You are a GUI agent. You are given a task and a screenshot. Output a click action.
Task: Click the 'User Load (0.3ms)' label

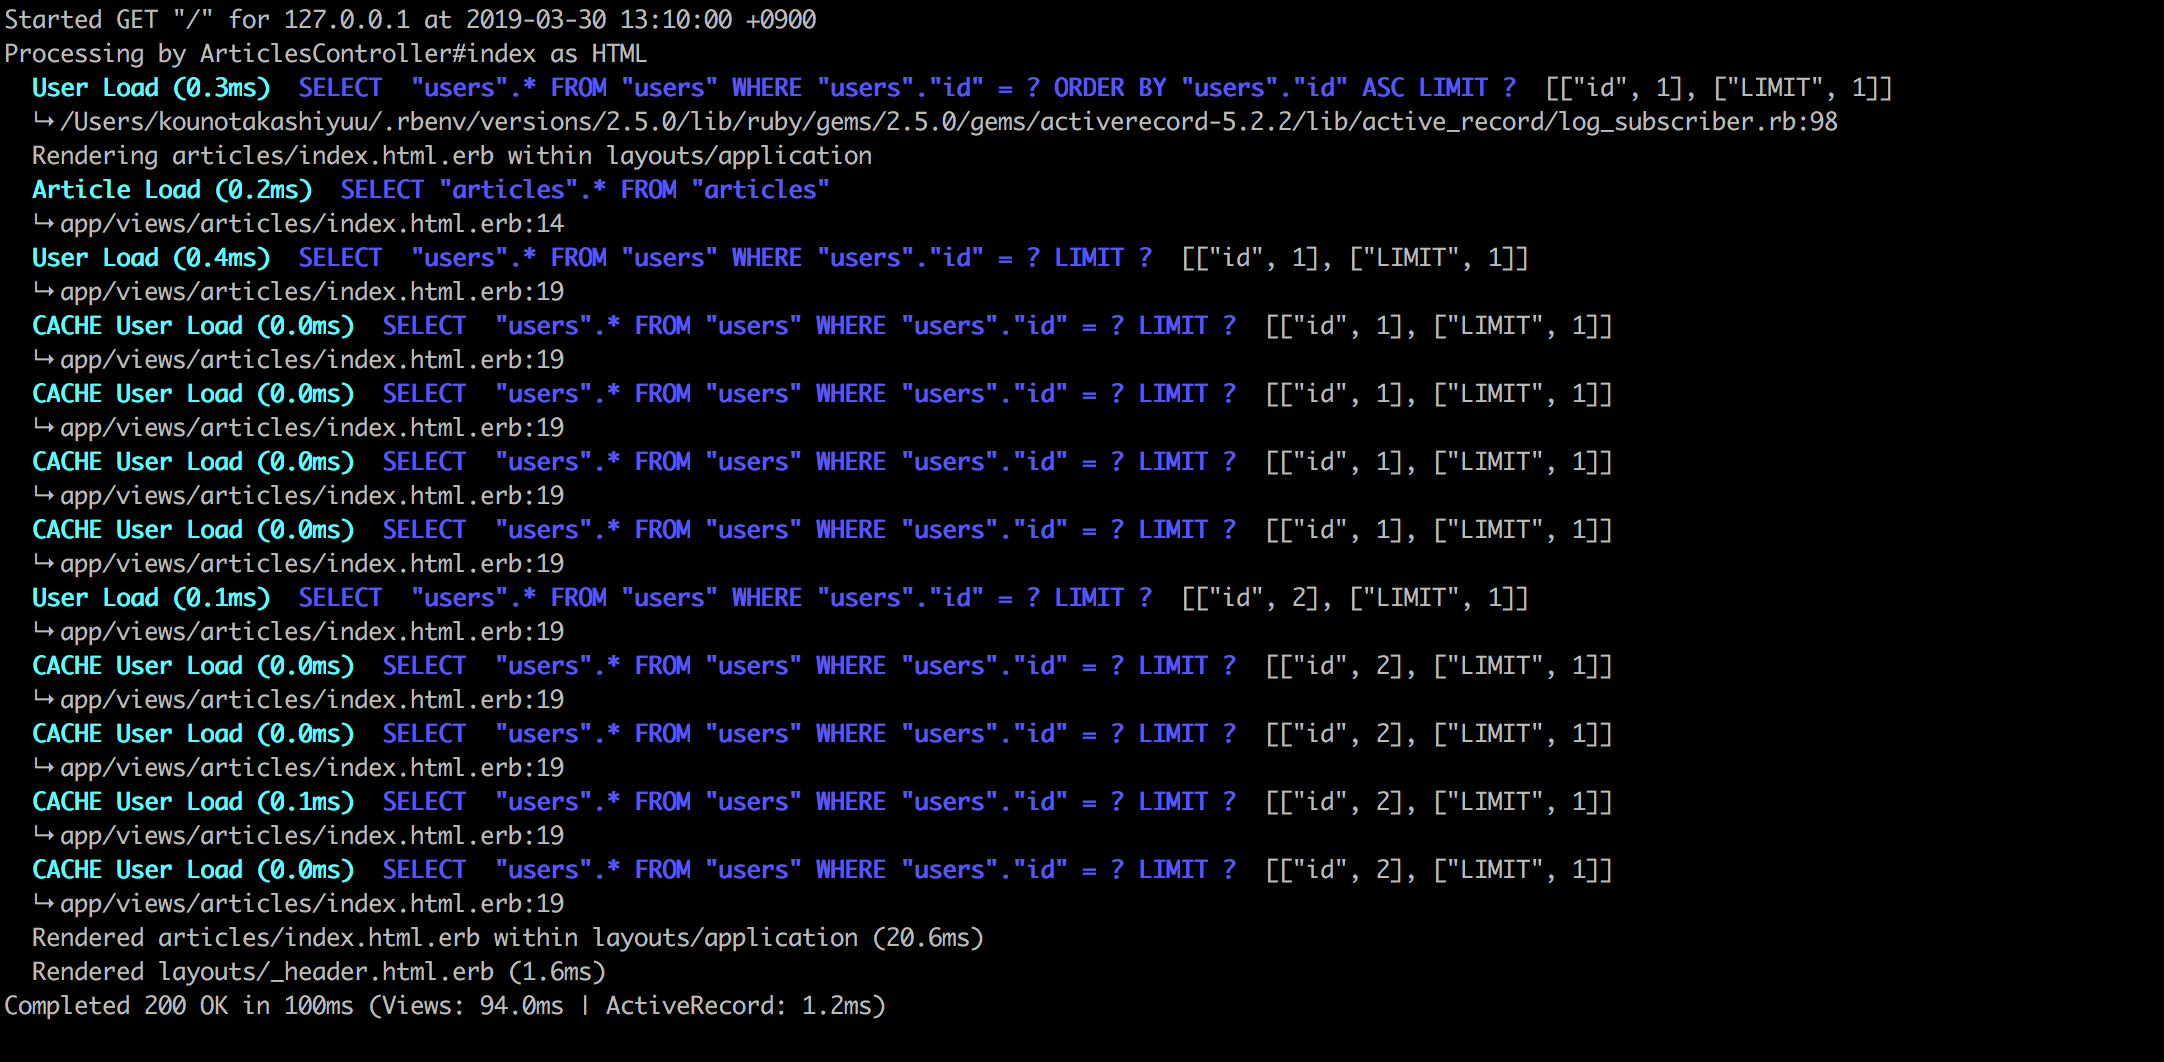151,88
